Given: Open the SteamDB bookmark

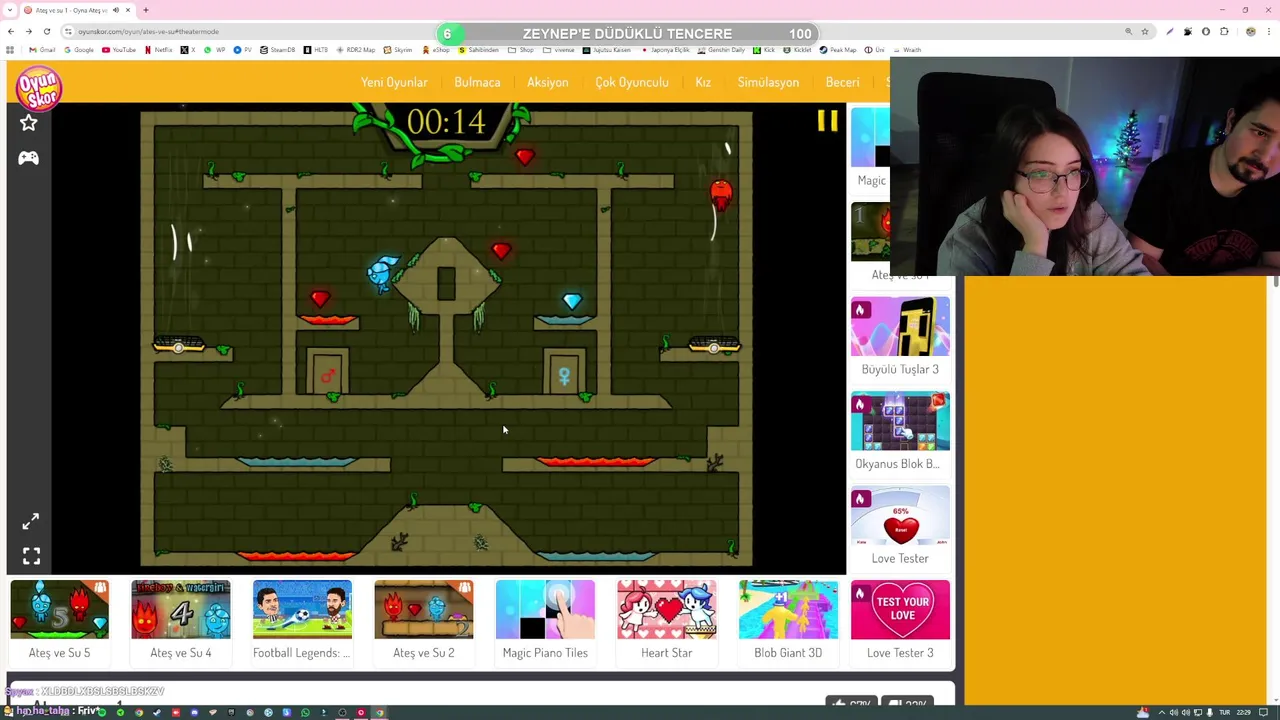Looking at the screenshot, I should pyautogui.click(x=278, y=50).
